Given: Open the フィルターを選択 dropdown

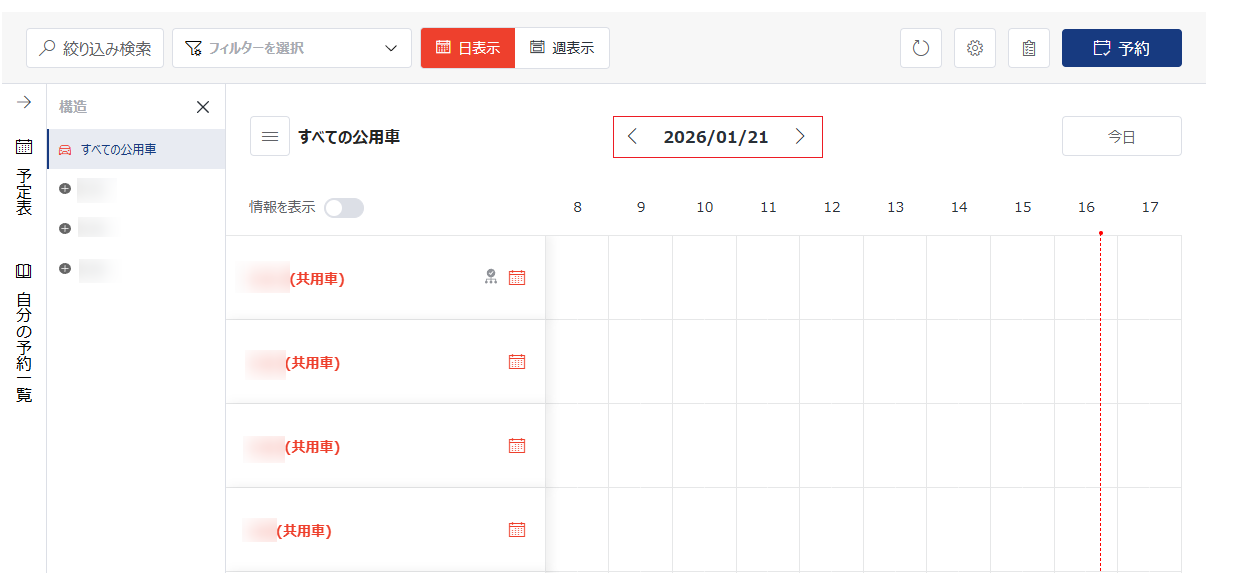Looking at the screenshot, I should 292,48.
